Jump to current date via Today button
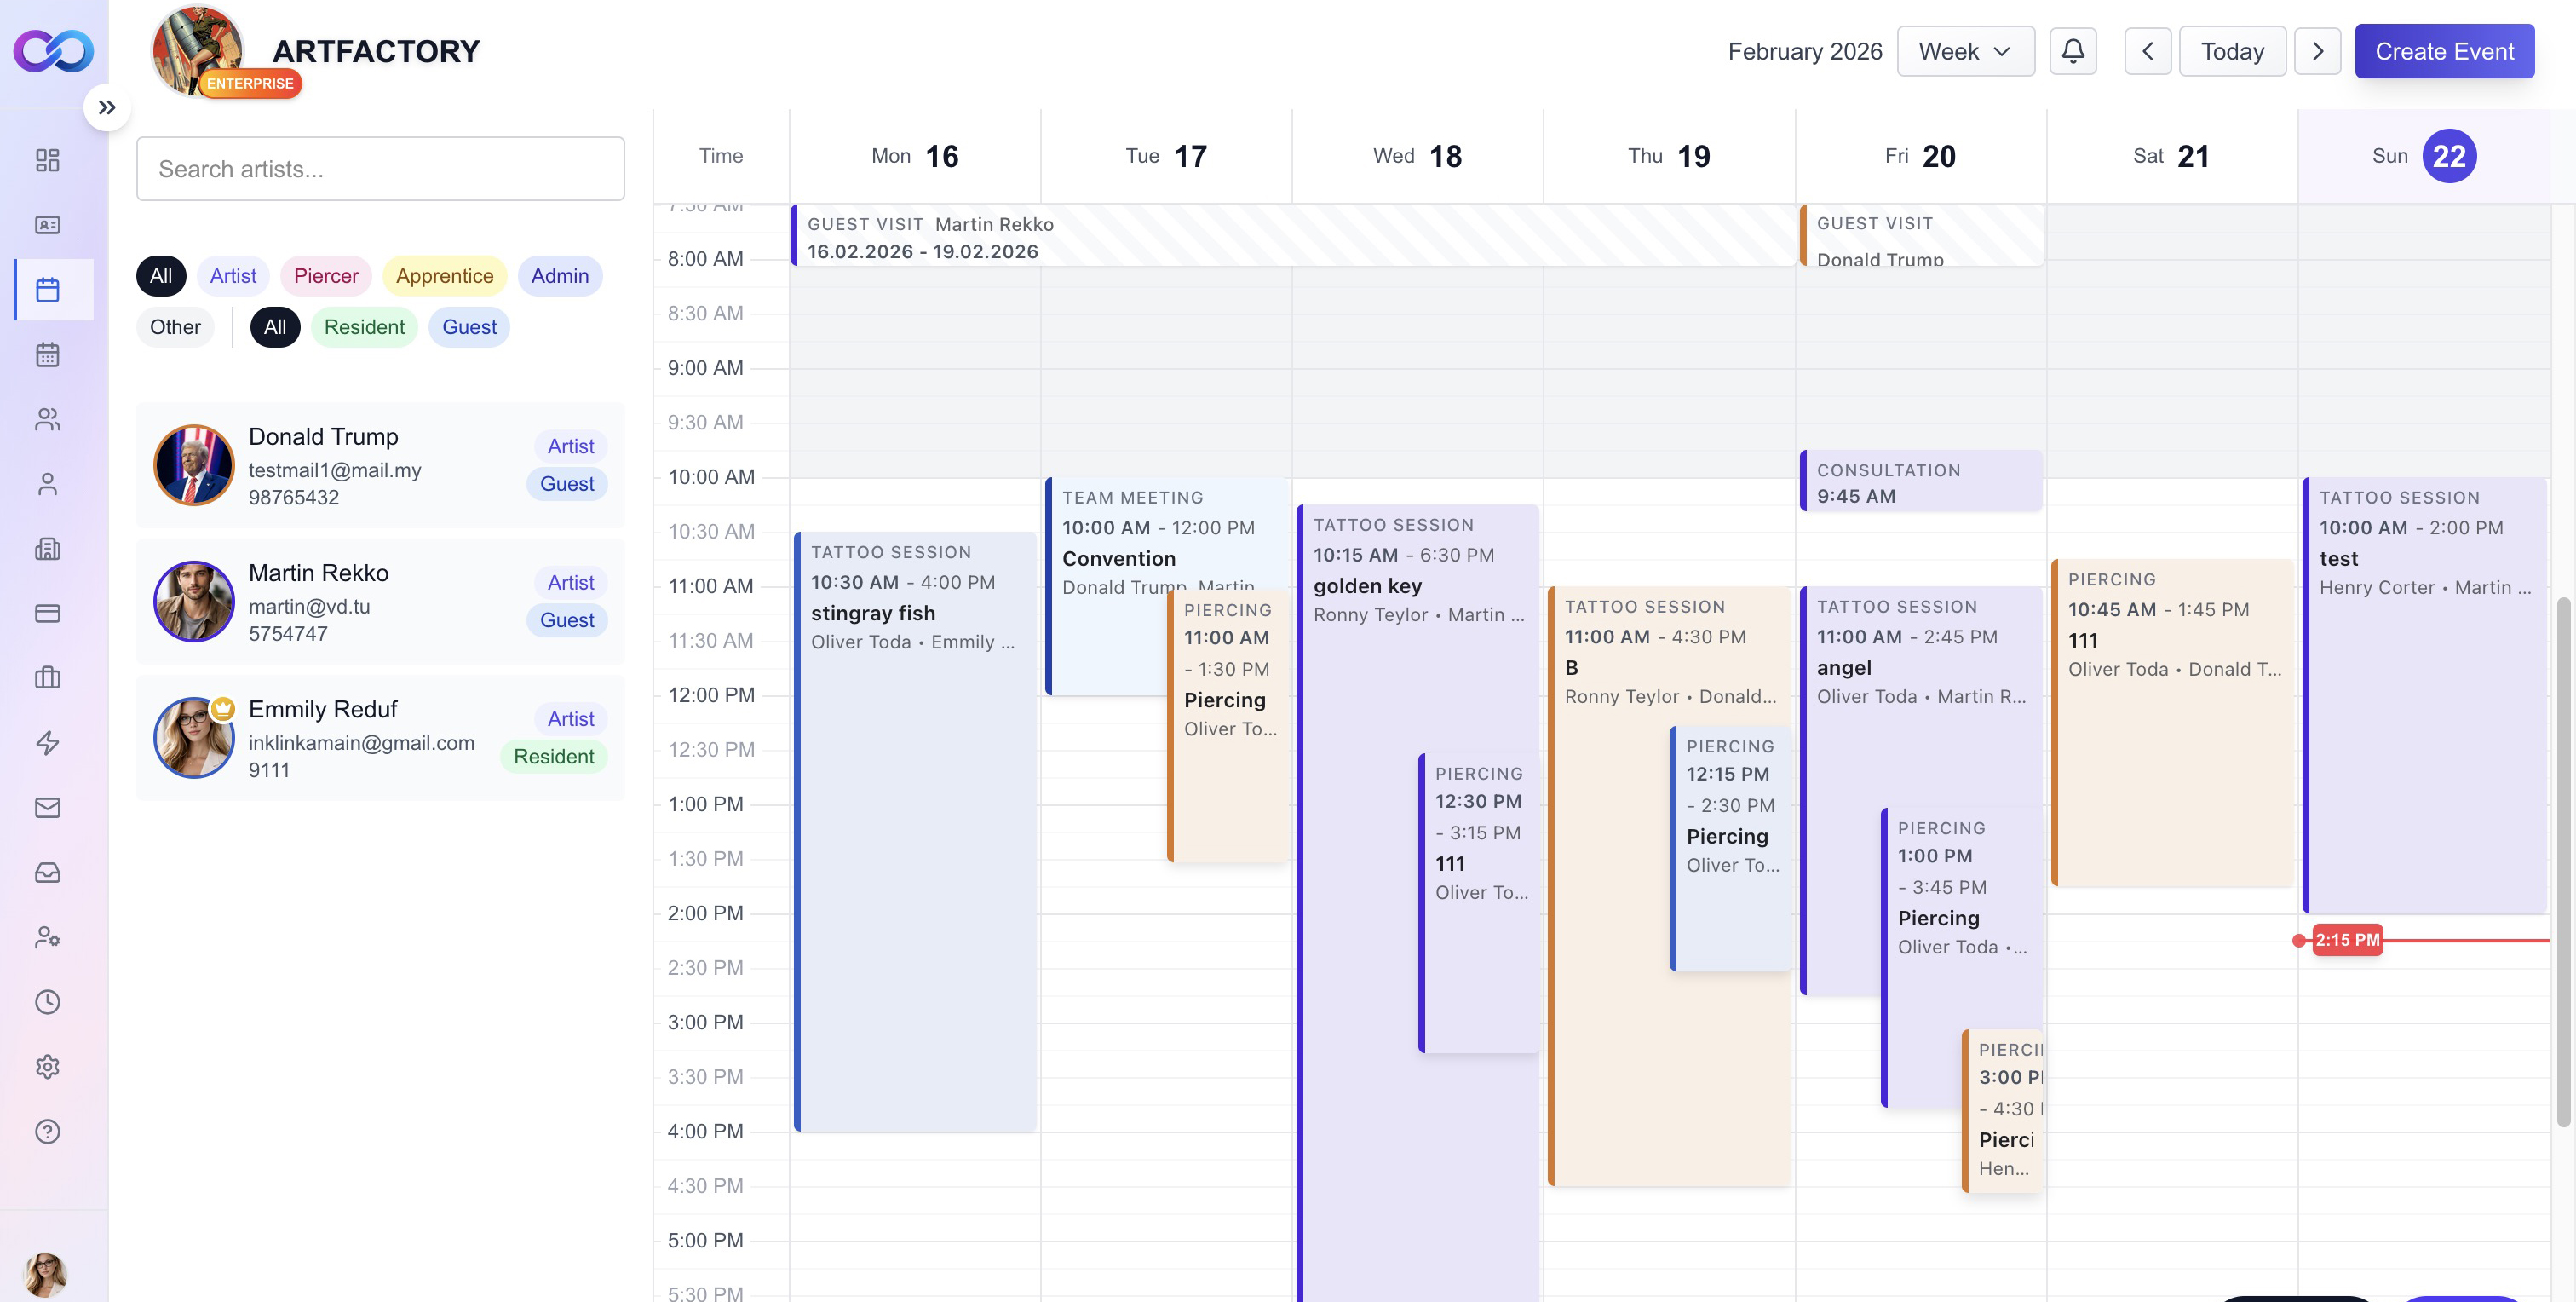This screenshot has width=2576, height=1302. (2232, 51)
